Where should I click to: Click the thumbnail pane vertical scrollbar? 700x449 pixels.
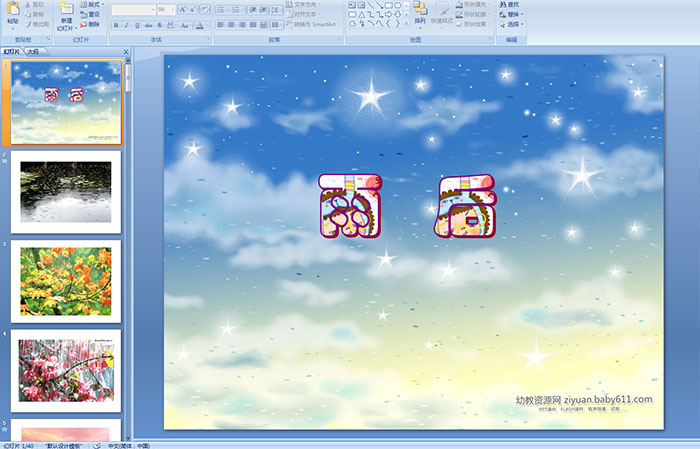128,250
